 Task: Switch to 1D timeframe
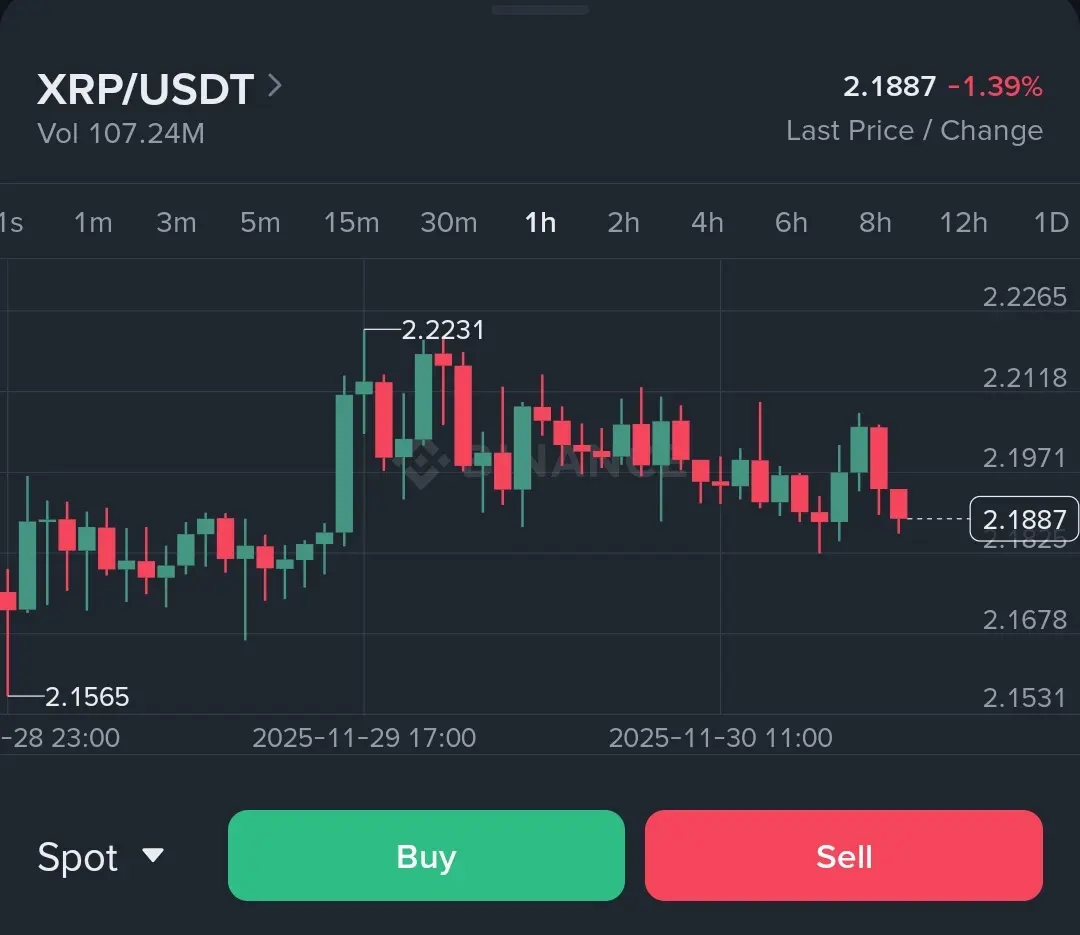coord(1051,222)
